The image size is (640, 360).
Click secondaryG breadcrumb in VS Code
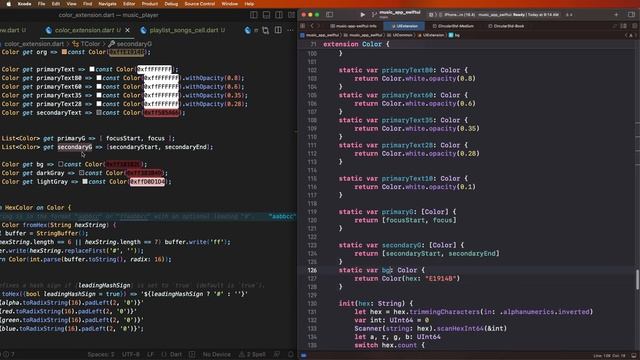click(130, 44)
